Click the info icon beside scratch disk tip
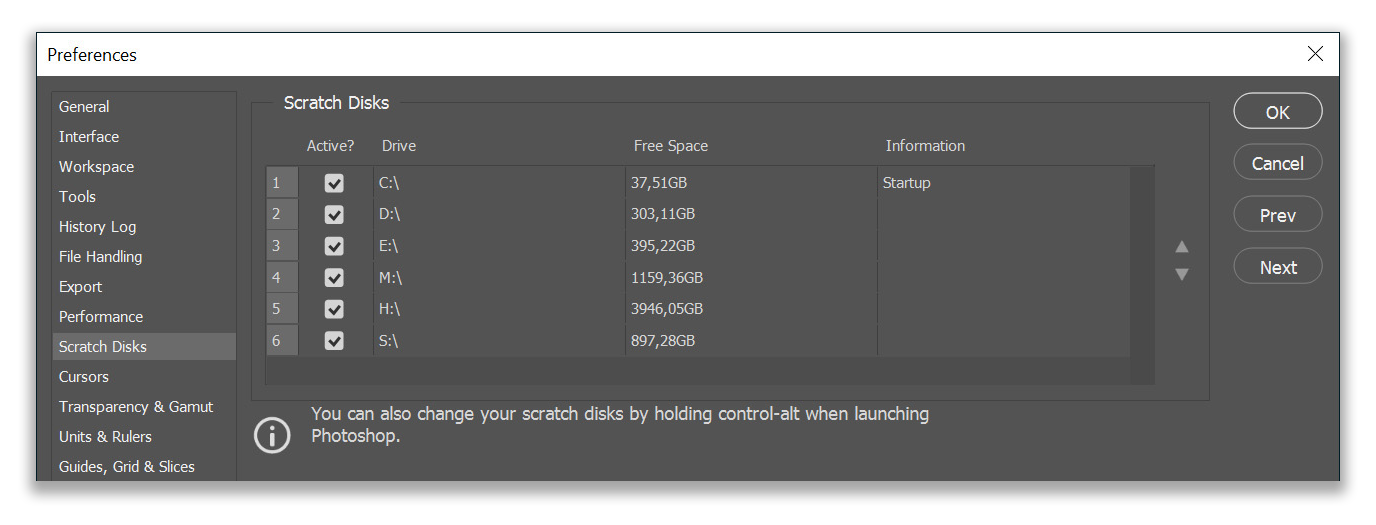 point(272,435)
